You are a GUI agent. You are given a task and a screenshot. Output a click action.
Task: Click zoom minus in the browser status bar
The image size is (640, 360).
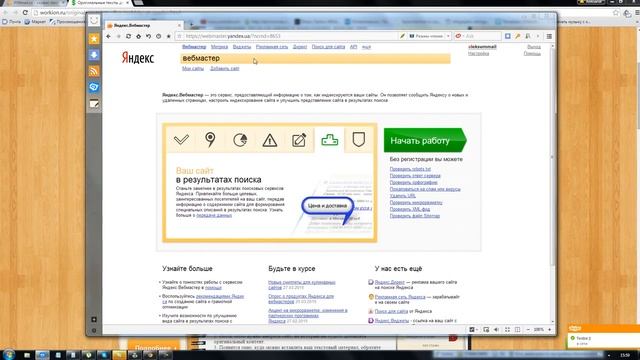point(528,329)
